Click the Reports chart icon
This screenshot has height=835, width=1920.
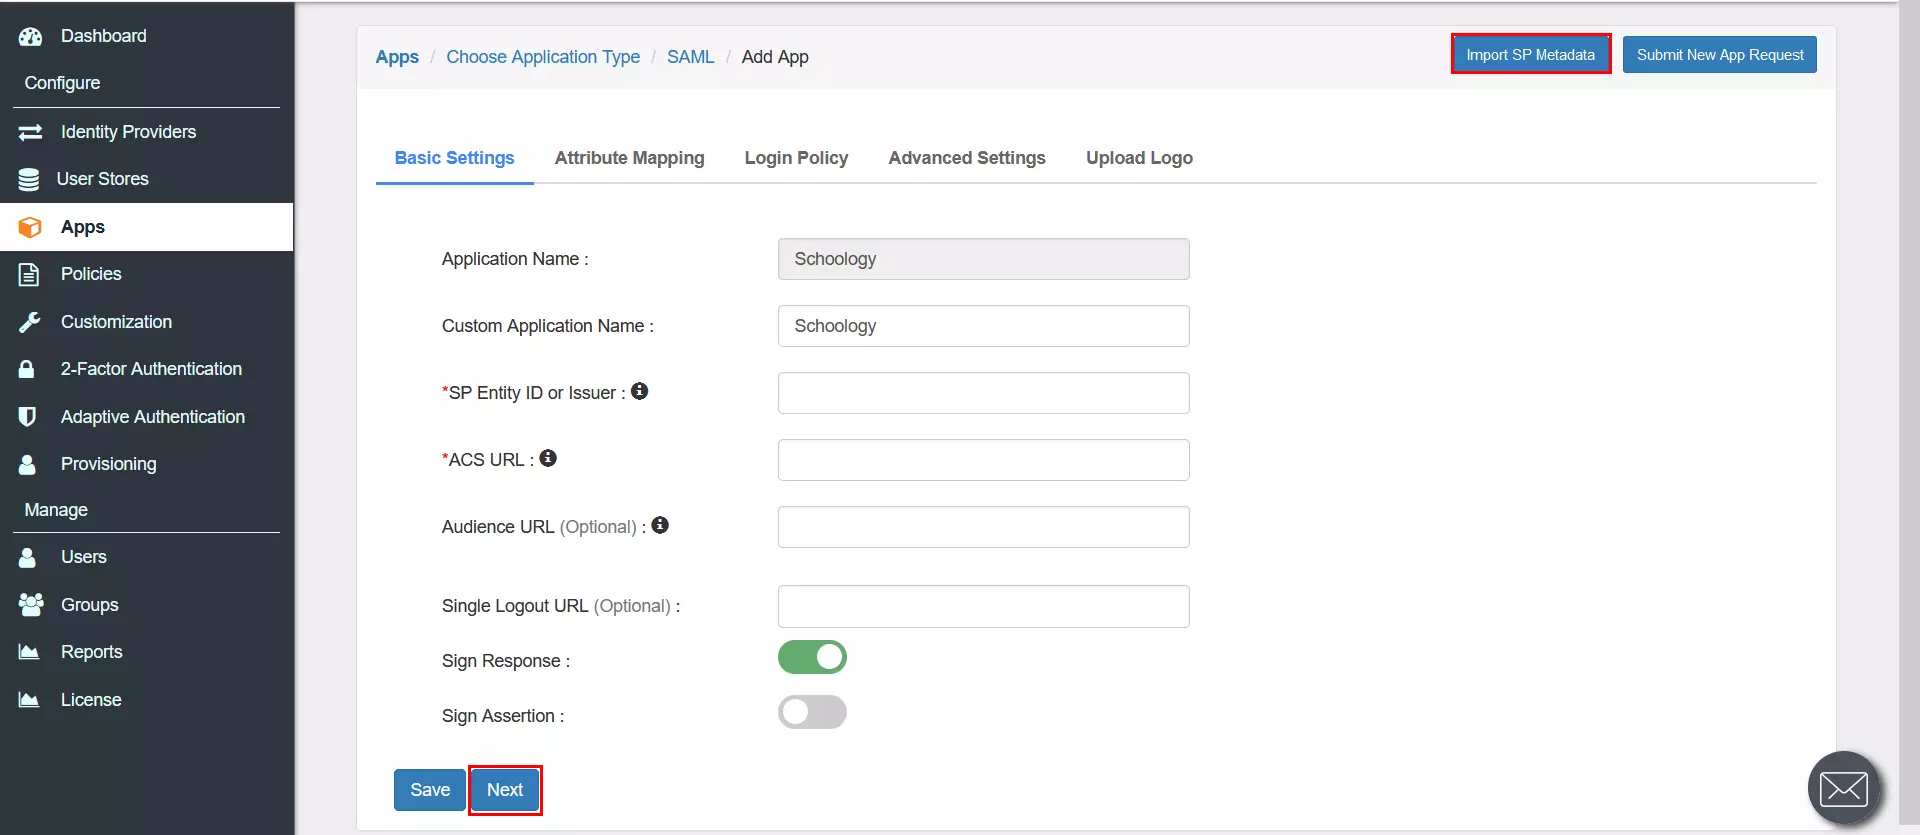tap(29, 652)
